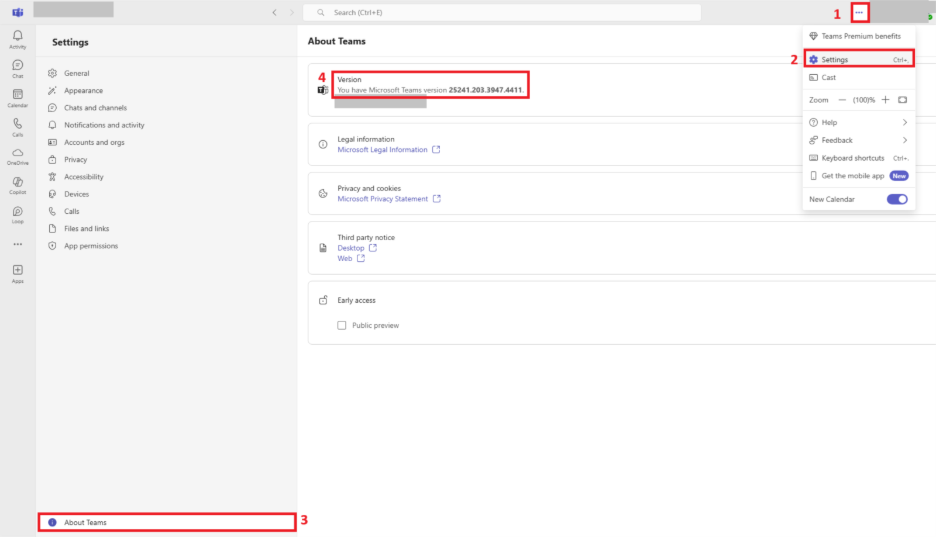The height and width of the screenshot is (537, 936).
Task: Click the Get the mobile app phone icon
Action: 813,175
